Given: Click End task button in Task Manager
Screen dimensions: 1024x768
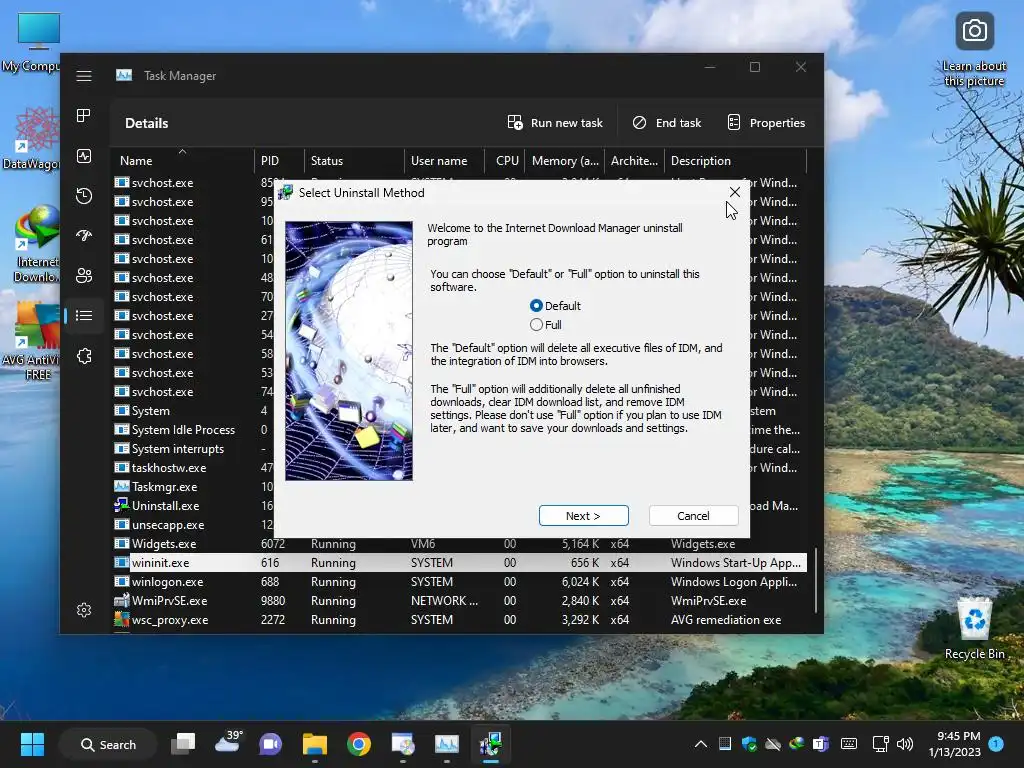Looking at the screenshot, I should [x=667, y=123].
